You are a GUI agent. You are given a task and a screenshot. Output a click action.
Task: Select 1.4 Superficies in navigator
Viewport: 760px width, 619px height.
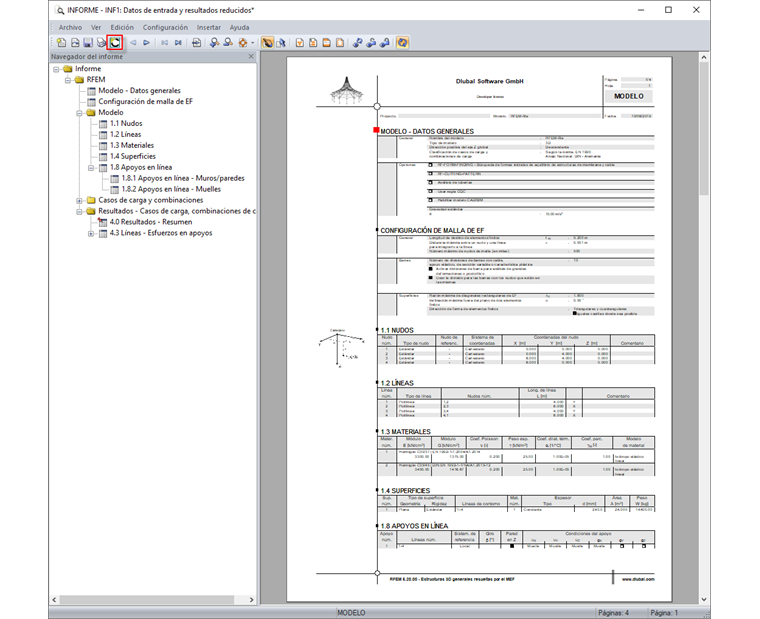(133, 156)
